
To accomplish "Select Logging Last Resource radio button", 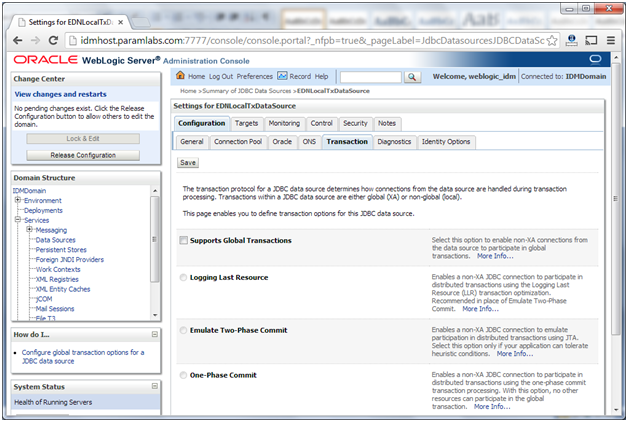I will point(183,277).
